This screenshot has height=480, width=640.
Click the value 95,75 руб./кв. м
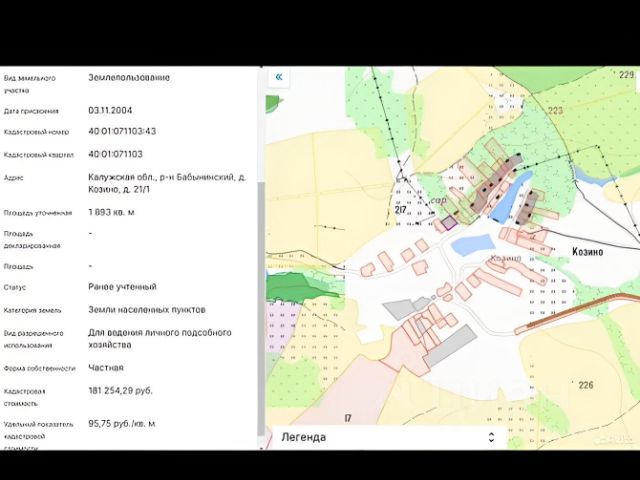click(x=122, y=424)
